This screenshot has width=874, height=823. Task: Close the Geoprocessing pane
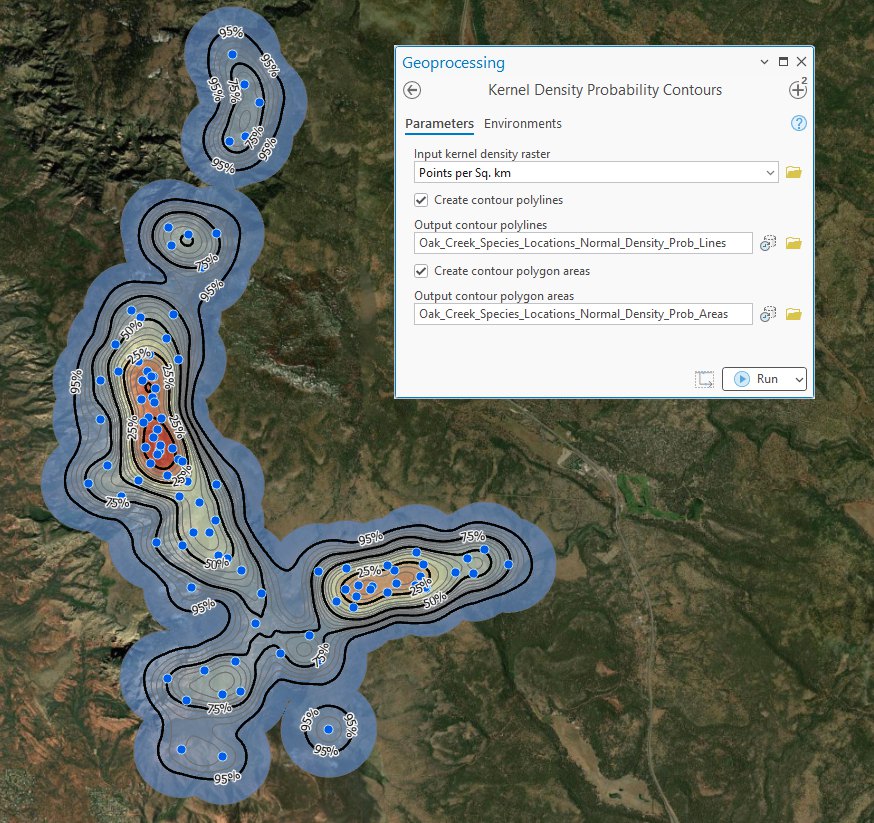(801, 61)
